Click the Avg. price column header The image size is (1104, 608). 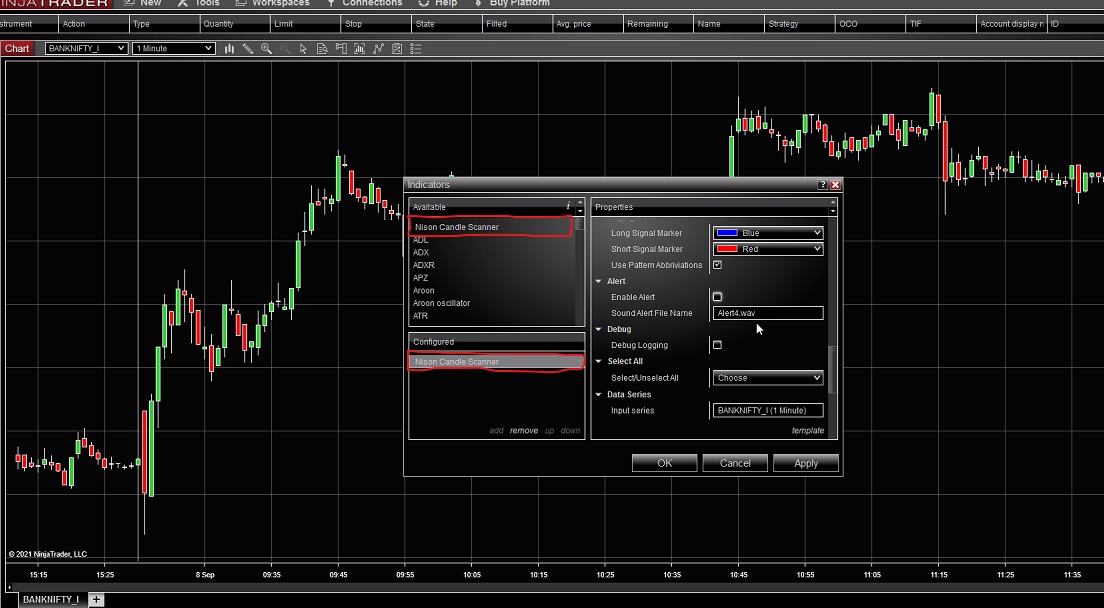tap(587, 24)
